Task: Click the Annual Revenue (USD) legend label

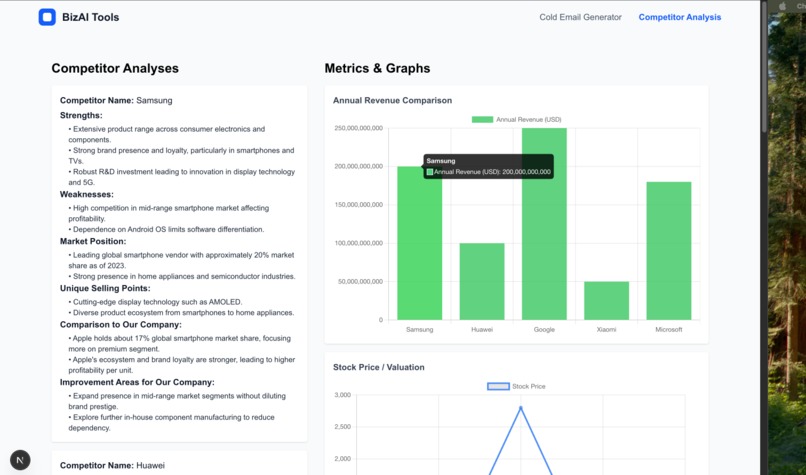Action: point(528,119)
